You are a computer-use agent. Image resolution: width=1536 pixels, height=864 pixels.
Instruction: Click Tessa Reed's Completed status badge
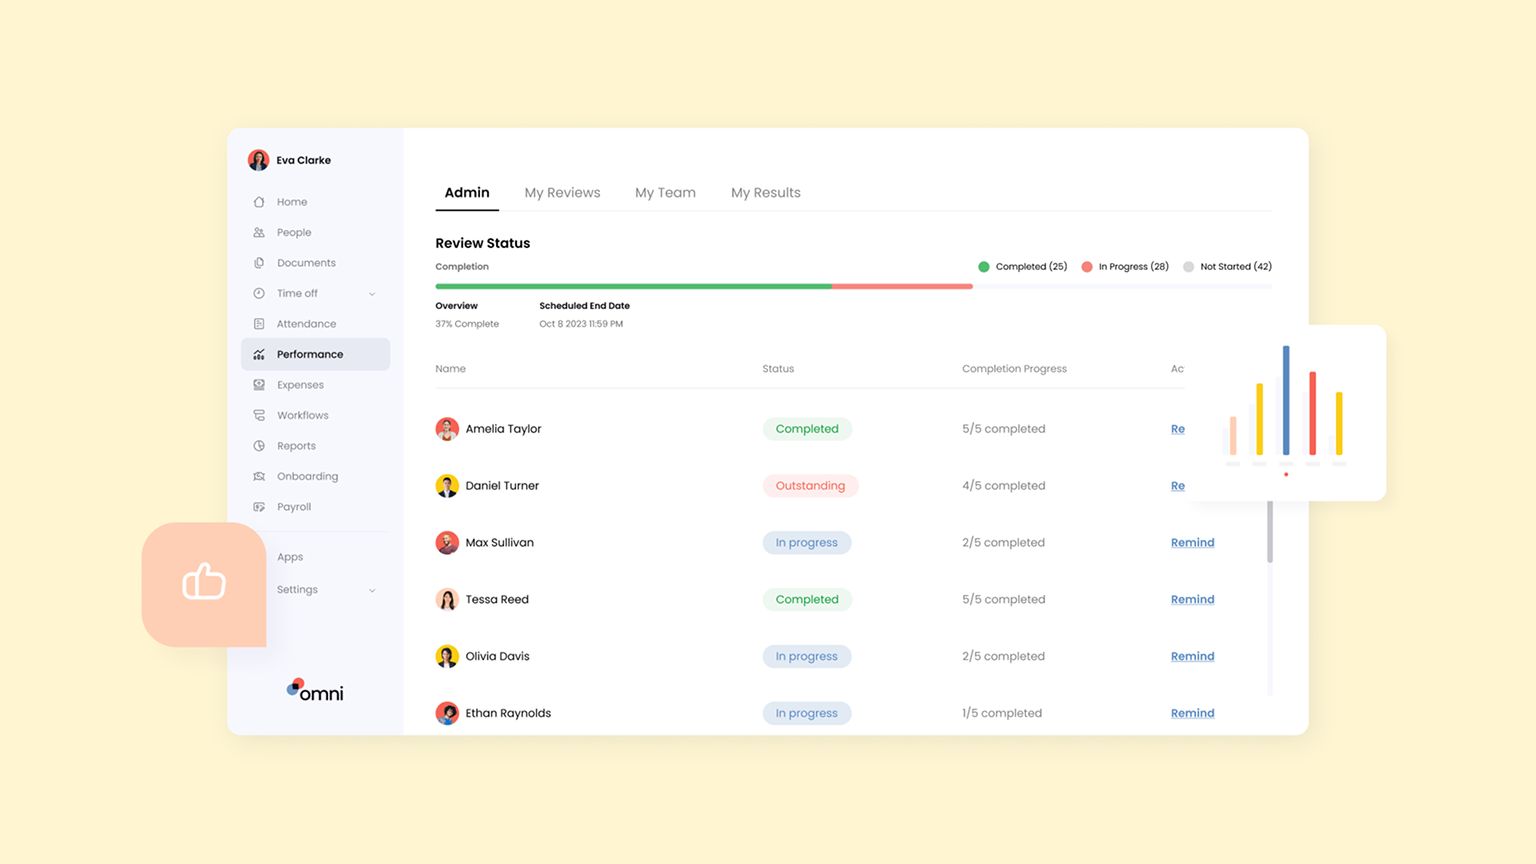pos(807,600)
